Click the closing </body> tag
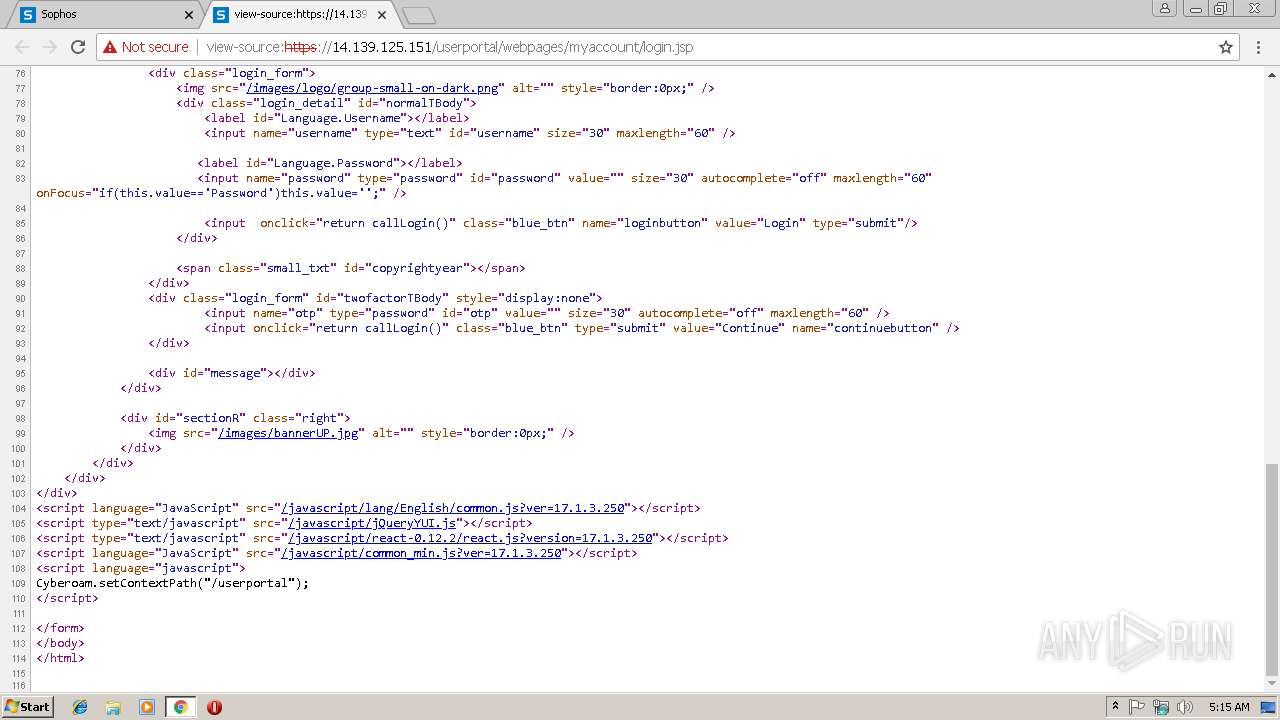The height and width of the screenshot is (720, 1280). point(60,643)
